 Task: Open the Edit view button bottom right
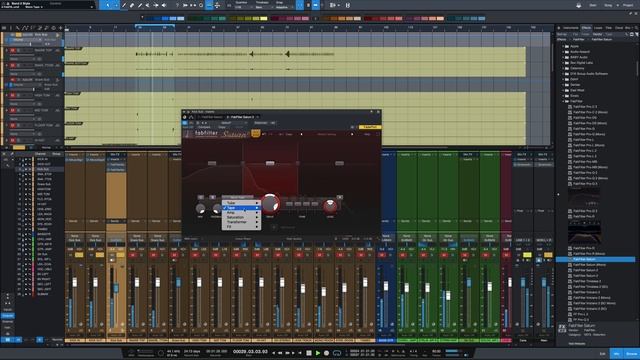(x=603, y=353)
